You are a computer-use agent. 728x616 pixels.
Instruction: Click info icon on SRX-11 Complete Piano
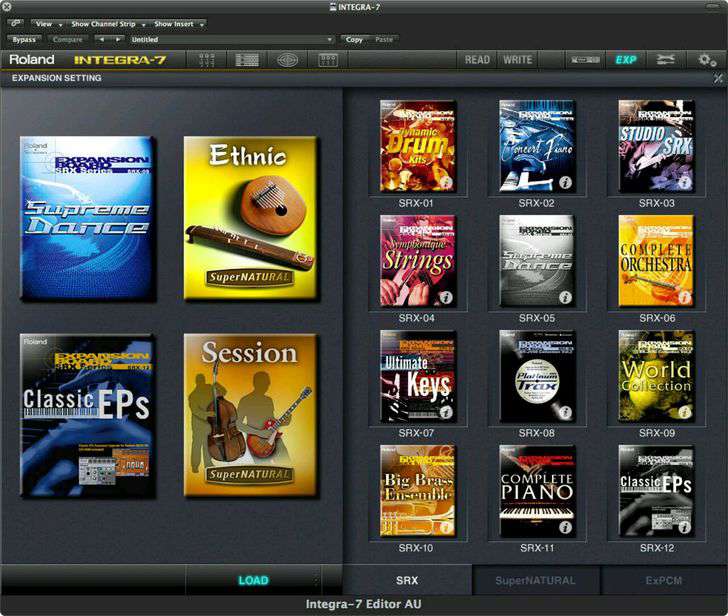pyautogui.click(x=564, y=527)
